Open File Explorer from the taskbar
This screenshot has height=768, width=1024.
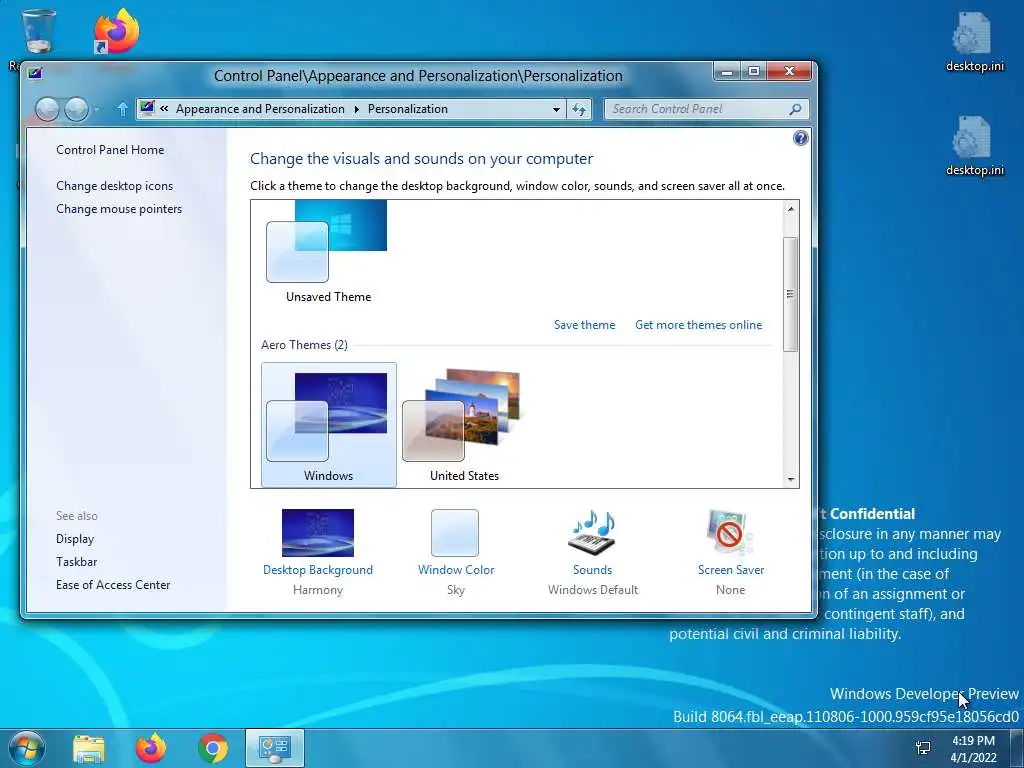[89, 748]
